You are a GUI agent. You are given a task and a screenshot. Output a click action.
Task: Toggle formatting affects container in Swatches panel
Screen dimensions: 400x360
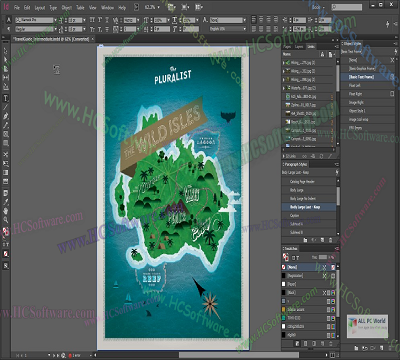click(293, 257)
